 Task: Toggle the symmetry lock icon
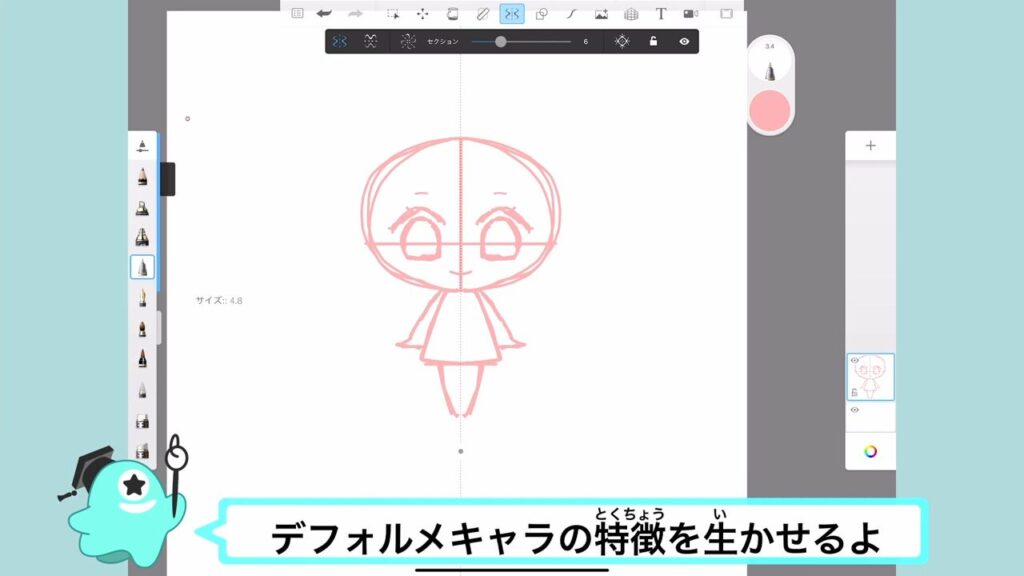coord(653,42)
